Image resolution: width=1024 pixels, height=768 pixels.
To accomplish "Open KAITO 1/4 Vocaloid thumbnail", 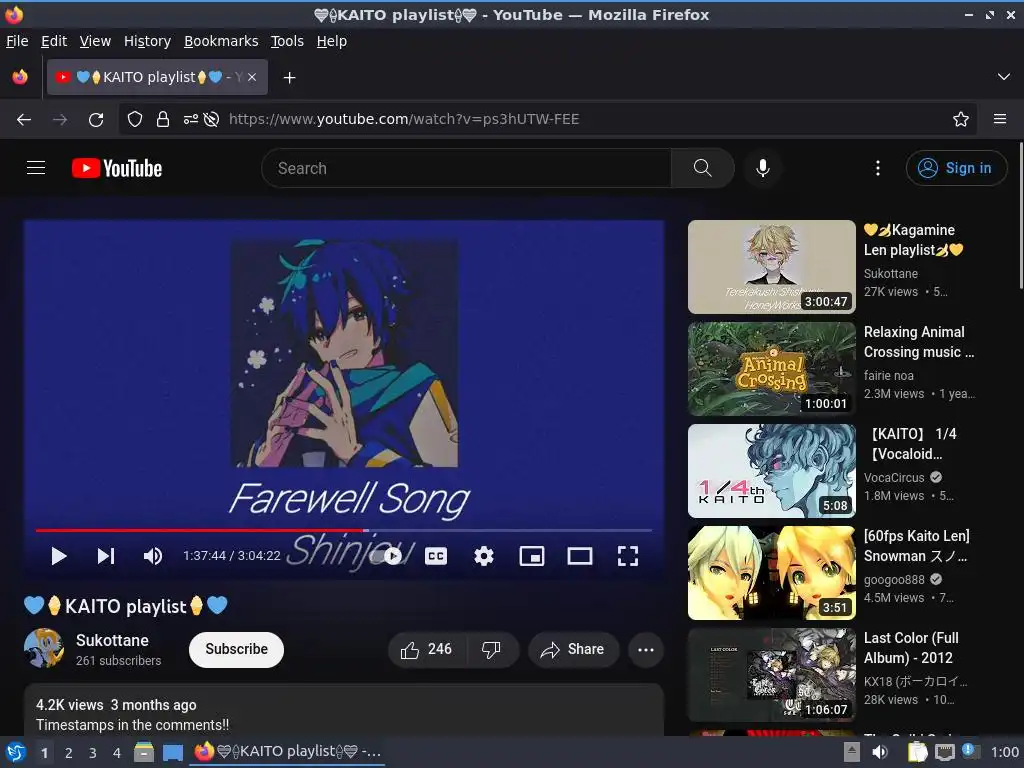I will [x=772, y=471].
